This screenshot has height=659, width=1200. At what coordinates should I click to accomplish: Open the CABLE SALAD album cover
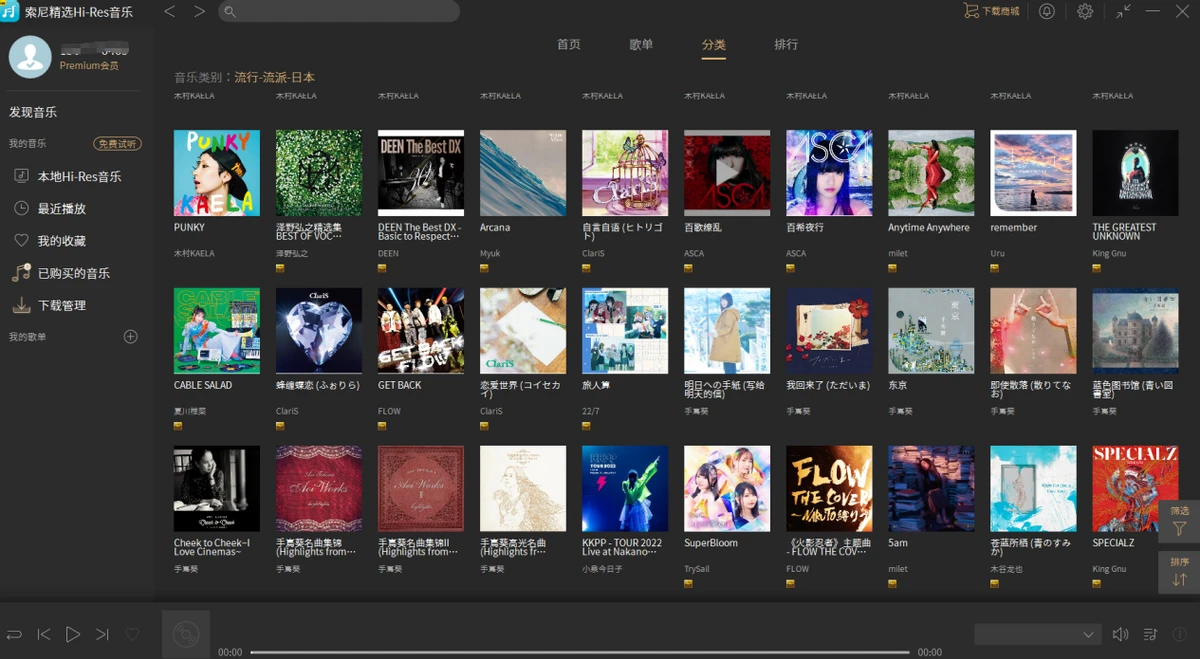tap(217, 331)
